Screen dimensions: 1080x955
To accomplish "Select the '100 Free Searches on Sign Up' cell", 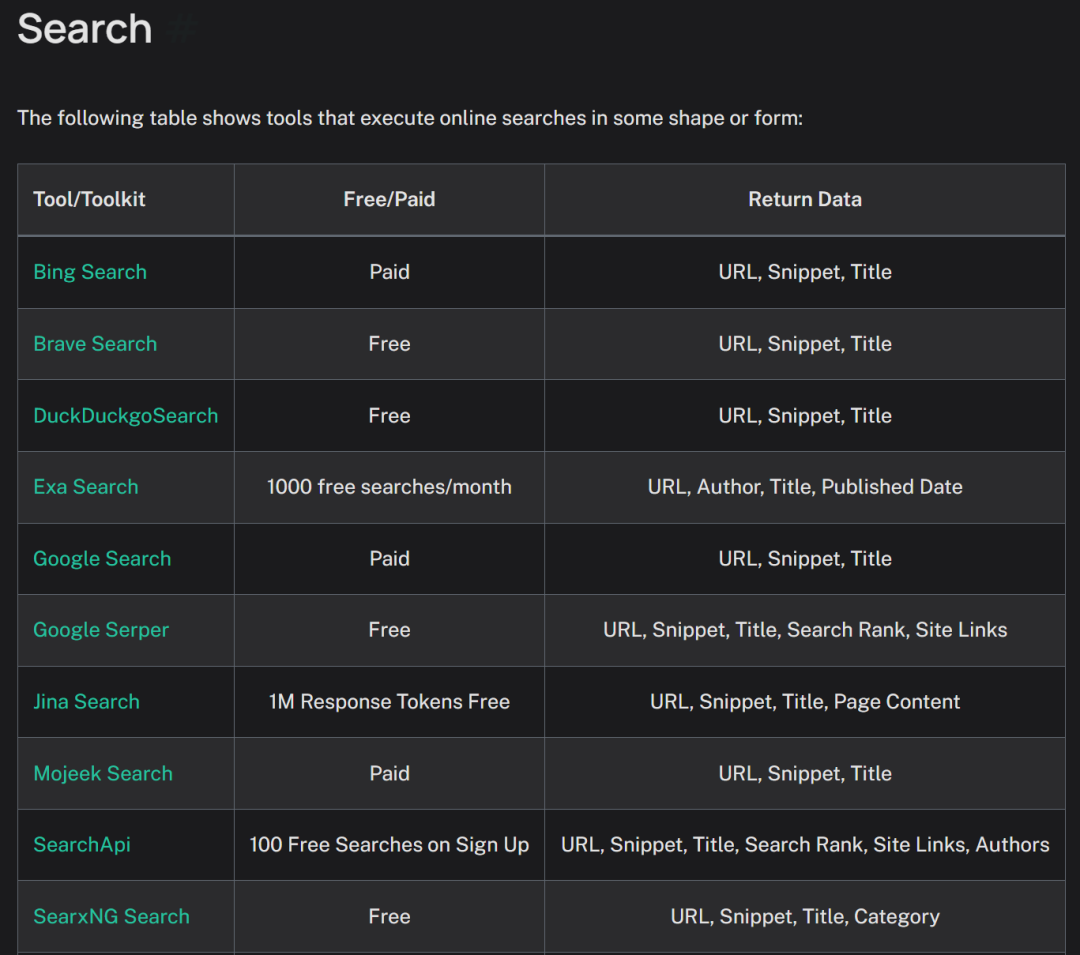I will pos(389,845).
